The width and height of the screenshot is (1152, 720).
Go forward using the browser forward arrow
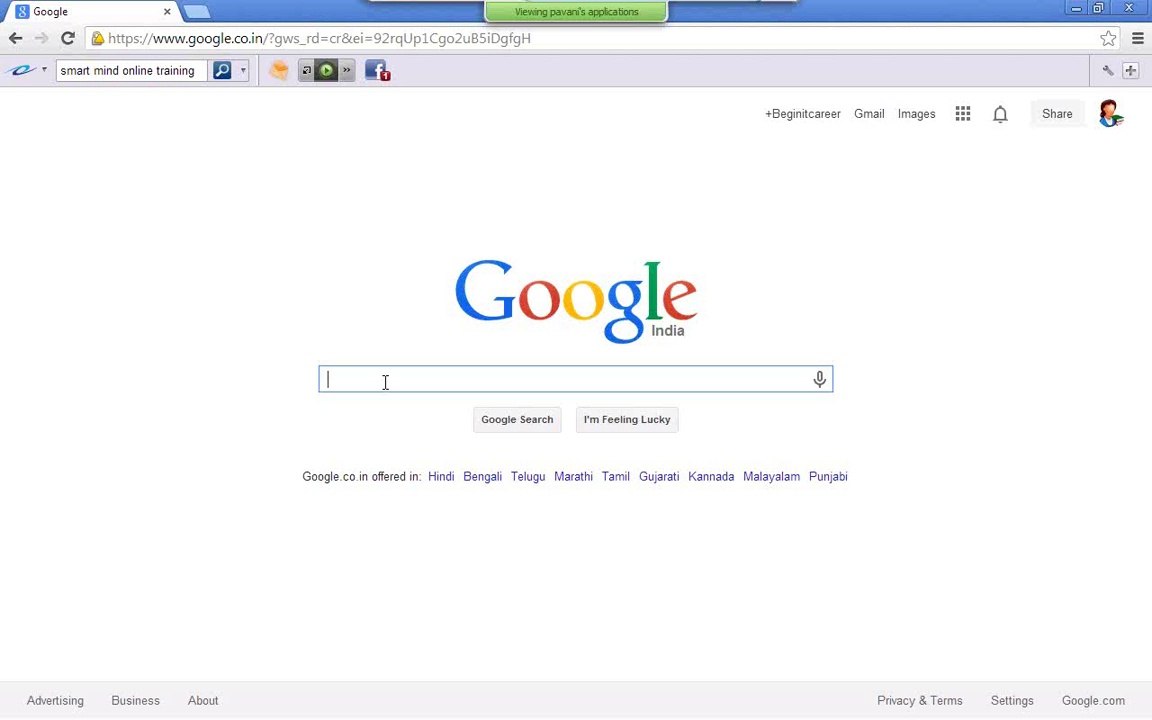coord(41,38)
